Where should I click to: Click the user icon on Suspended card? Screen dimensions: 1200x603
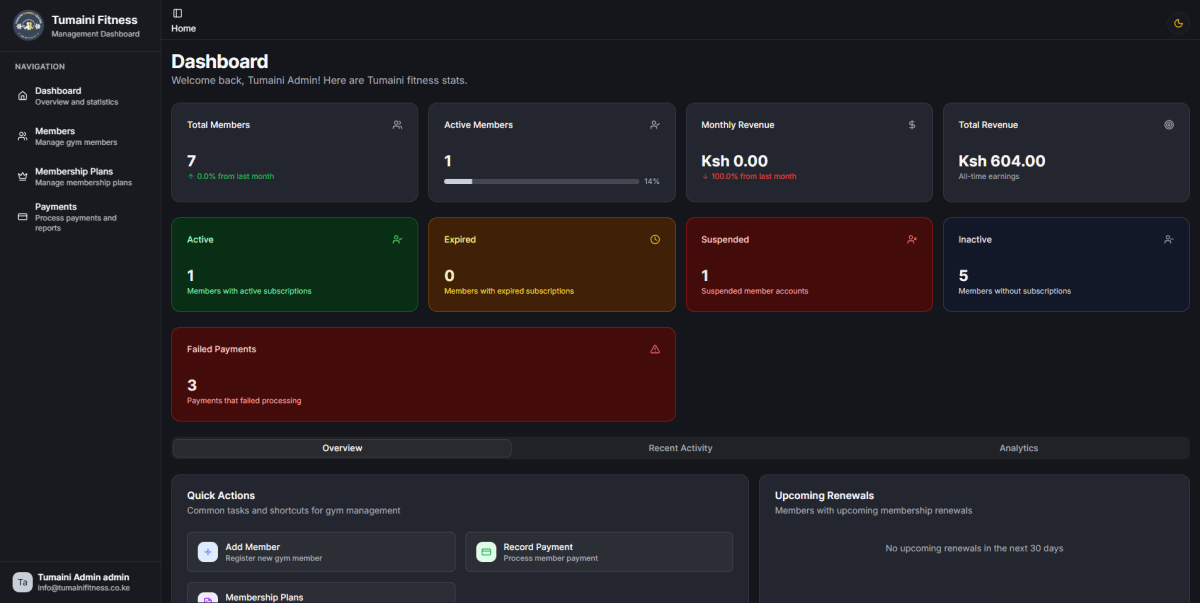tap(912, 240)
